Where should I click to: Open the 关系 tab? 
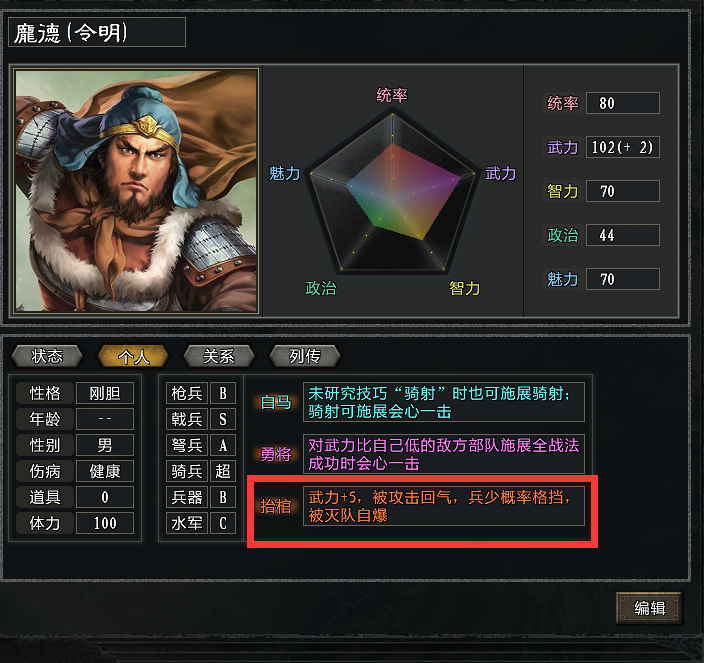(219, 356)
